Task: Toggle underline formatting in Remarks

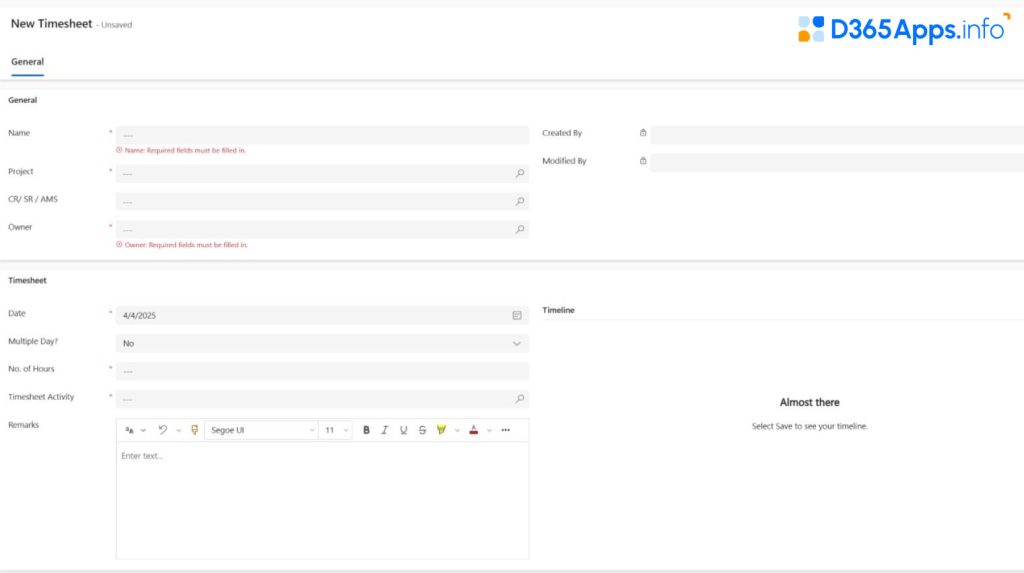Action: coord(404,430)
